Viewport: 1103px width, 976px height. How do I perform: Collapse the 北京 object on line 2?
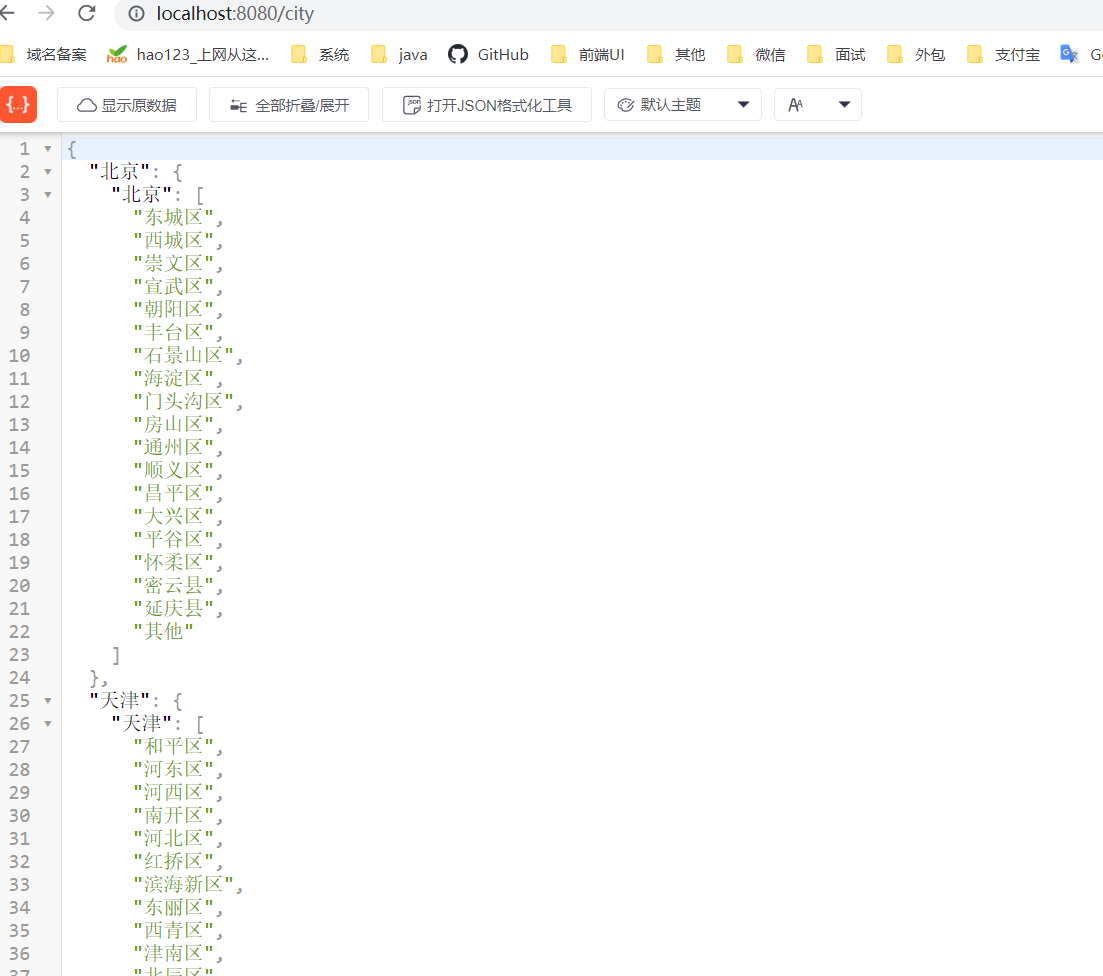point(48,172)
